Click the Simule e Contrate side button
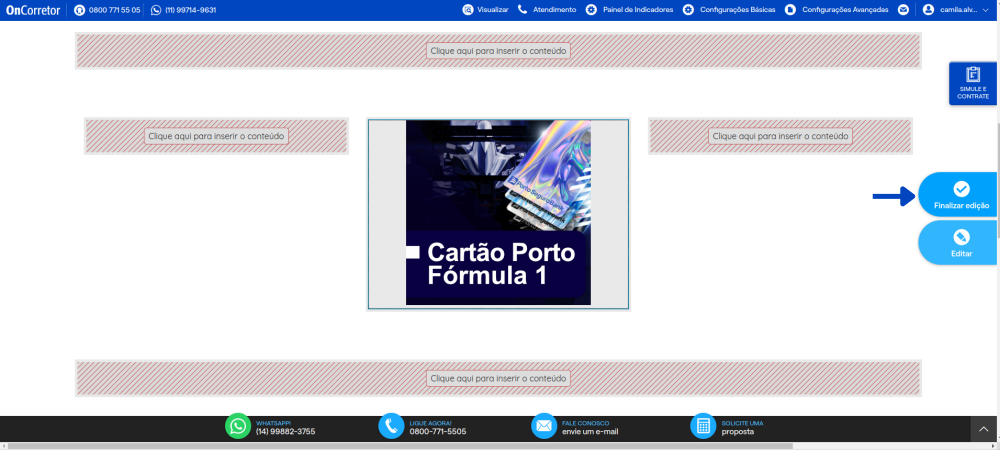 pos(973,83)
